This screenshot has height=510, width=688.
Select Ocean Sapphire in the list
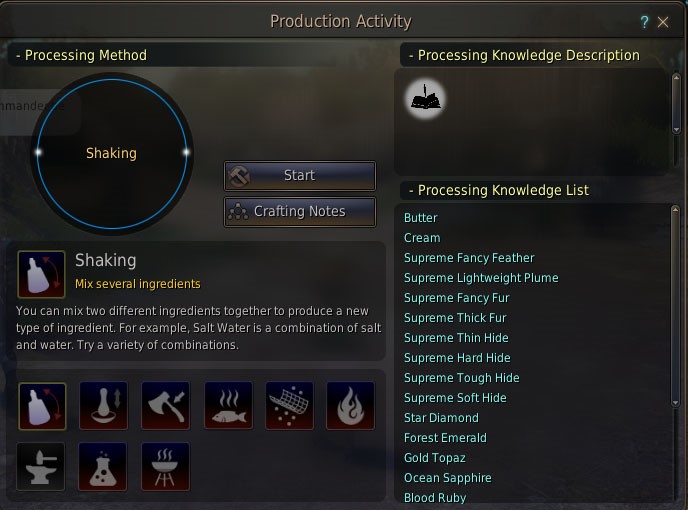click(448, 478)
